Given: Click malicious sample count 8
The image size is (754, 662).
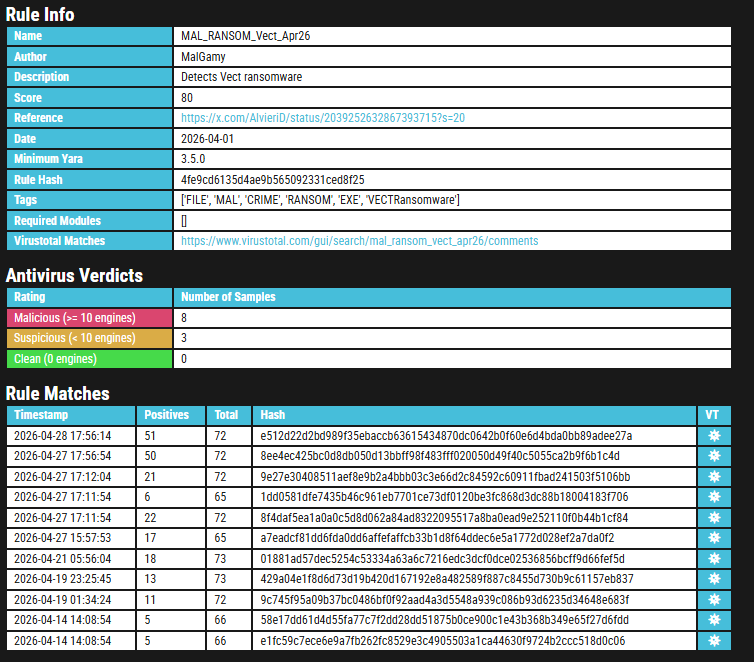Looking at the screenshot, I should [x=184, y=318].
